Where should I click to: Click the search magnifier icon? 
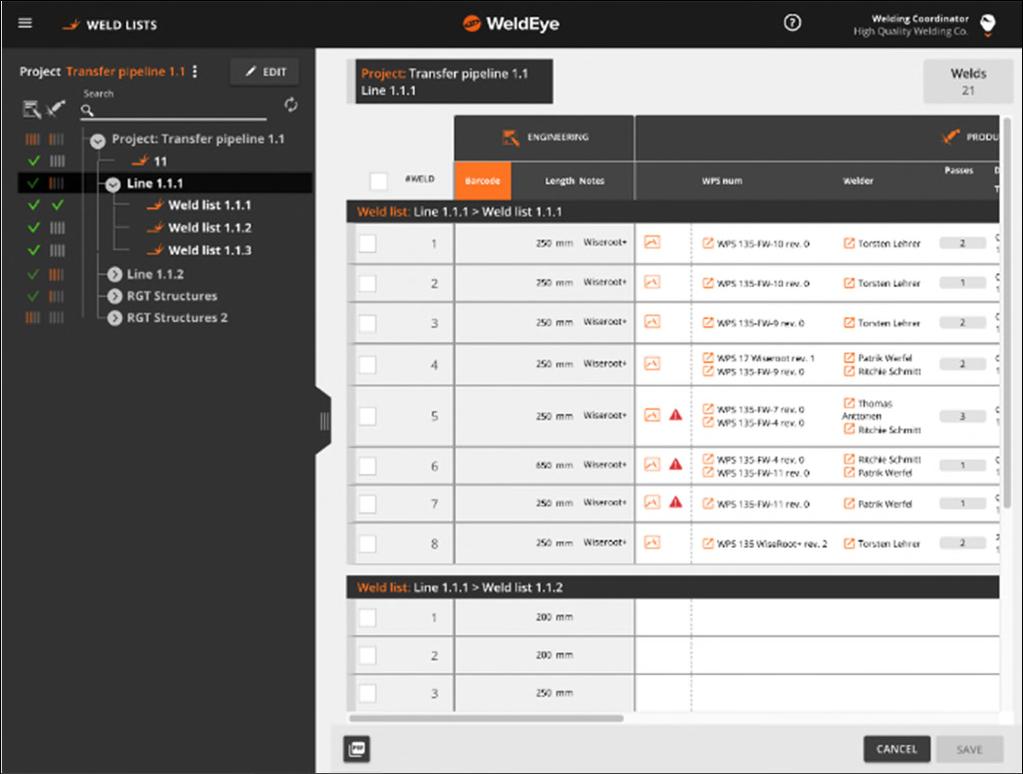tap(87, 111)
